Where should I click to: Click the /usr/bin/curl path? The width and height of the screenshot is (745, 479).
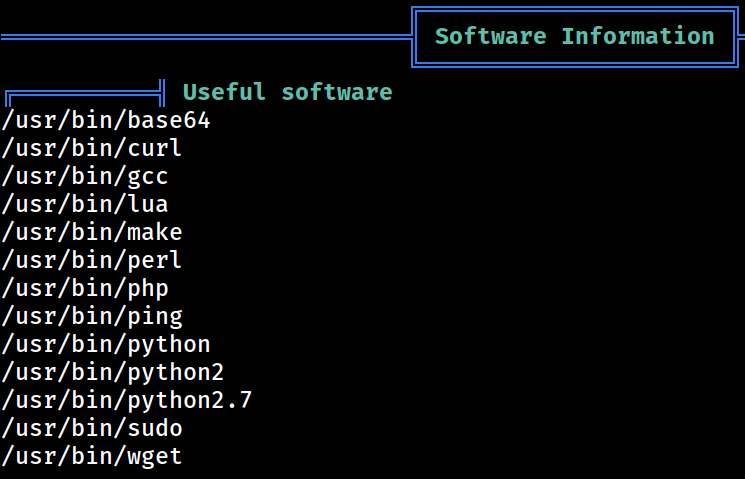pos(92,148)
